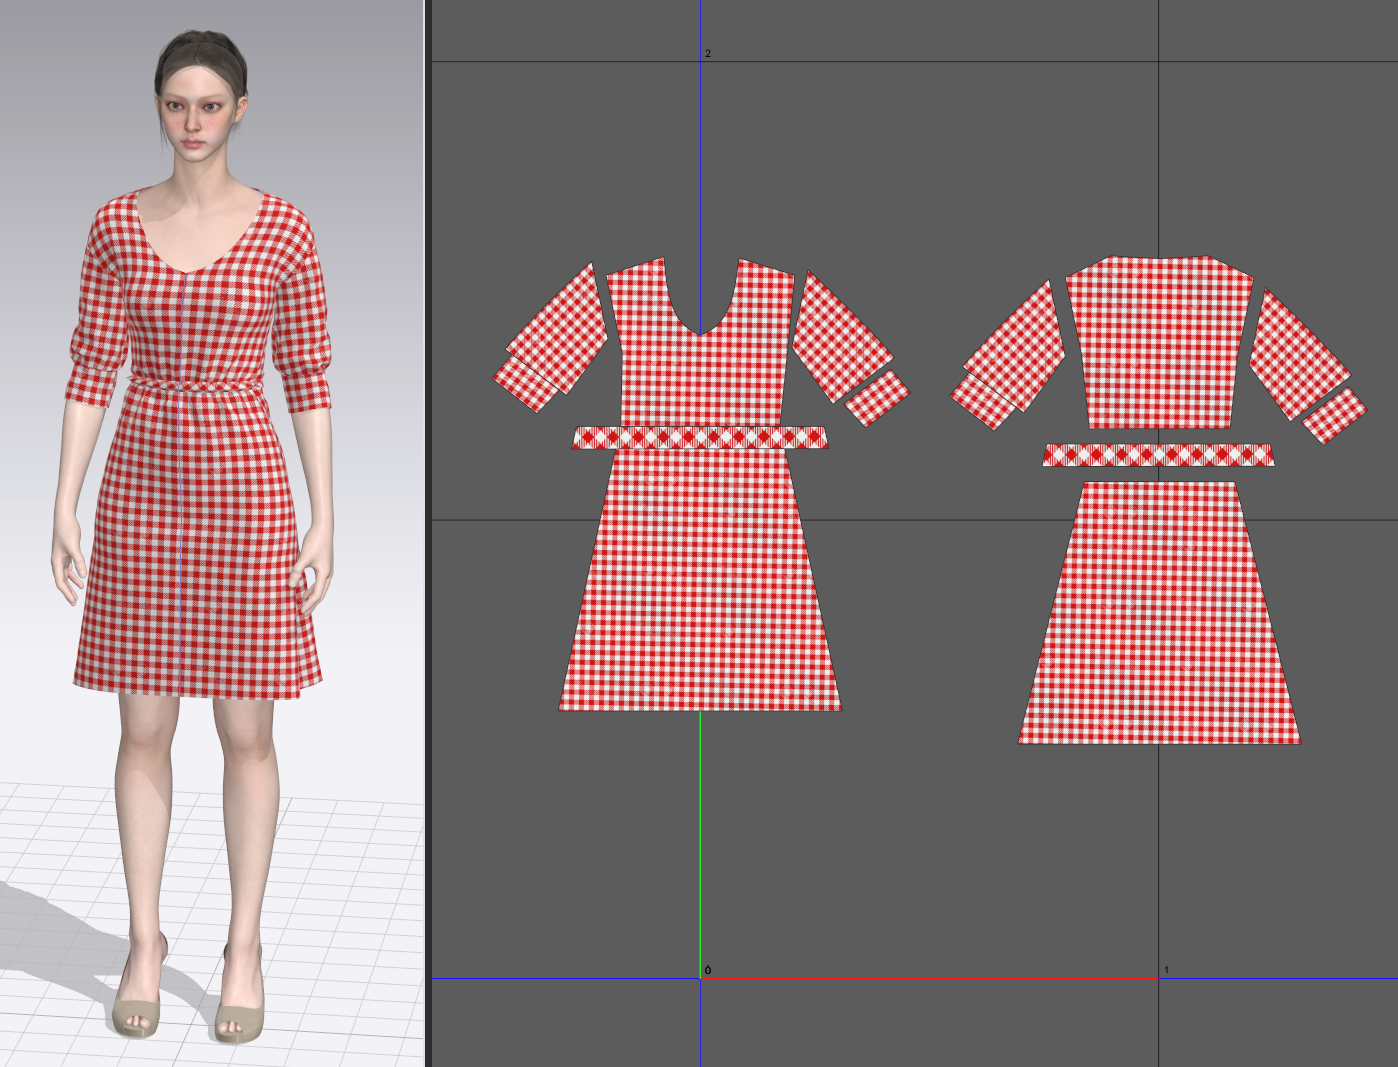Viewport: 1398px width, 1067px height.
Task: Click the origin point labeled 0 on the grid
Action: point(700,978)
